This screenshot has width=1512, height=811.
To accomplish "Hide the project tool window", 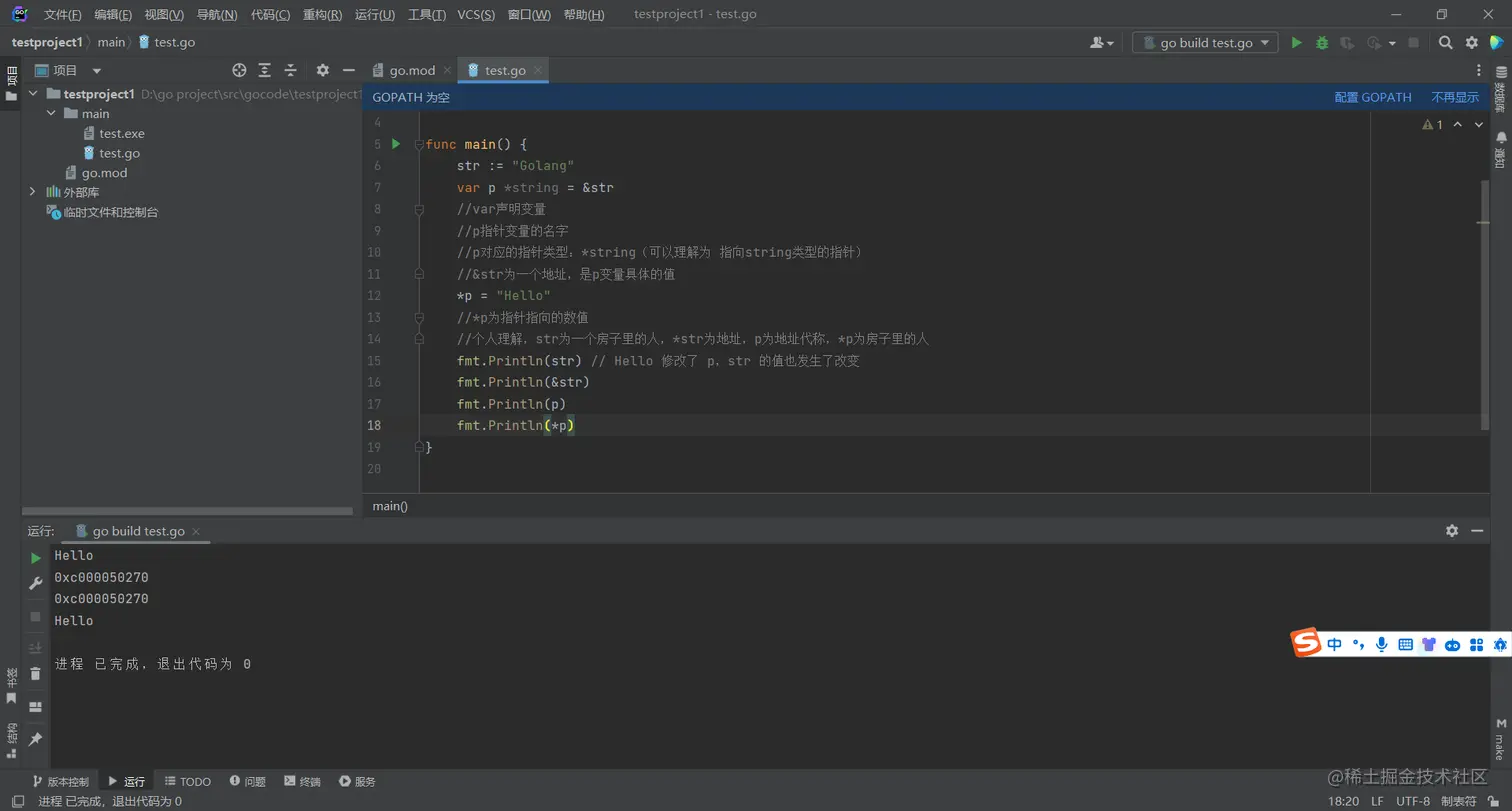I will (348, 70).
